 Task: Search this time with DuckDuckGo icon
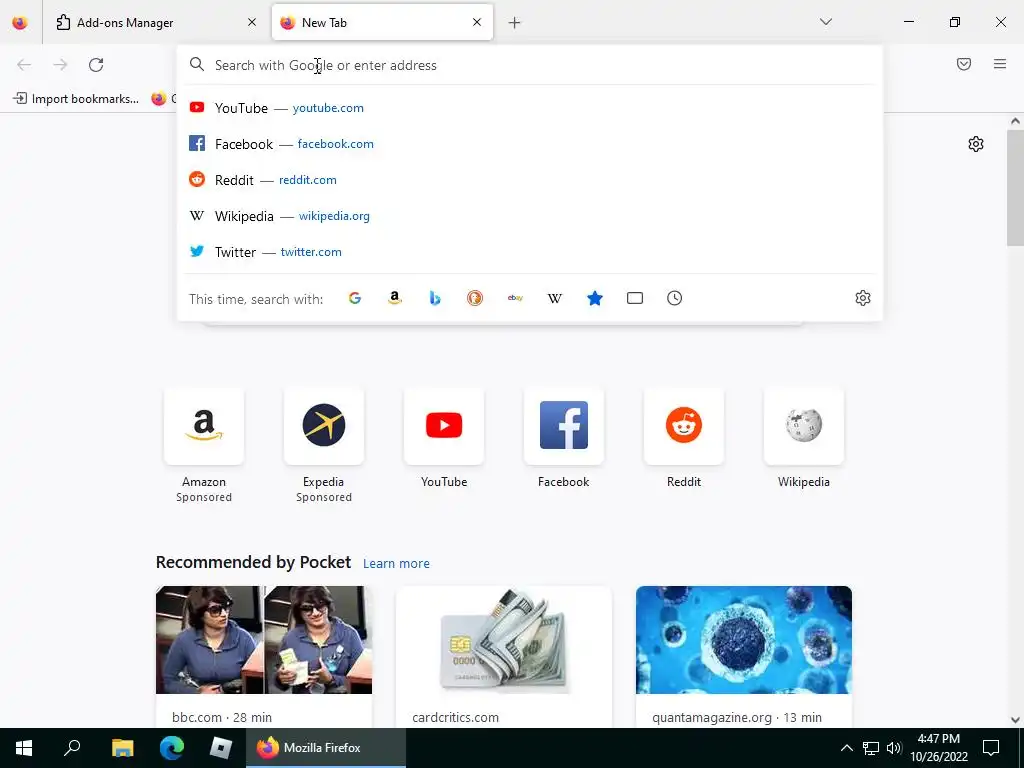[475, 298]
